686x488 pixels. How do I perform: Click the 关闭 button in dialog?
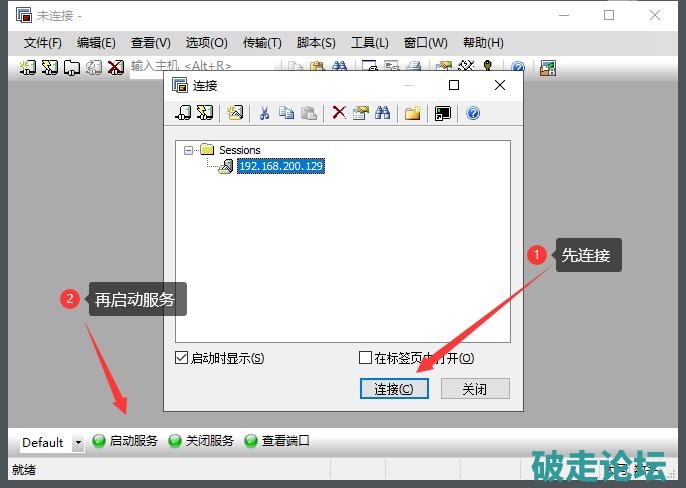(x=475, y=389)
